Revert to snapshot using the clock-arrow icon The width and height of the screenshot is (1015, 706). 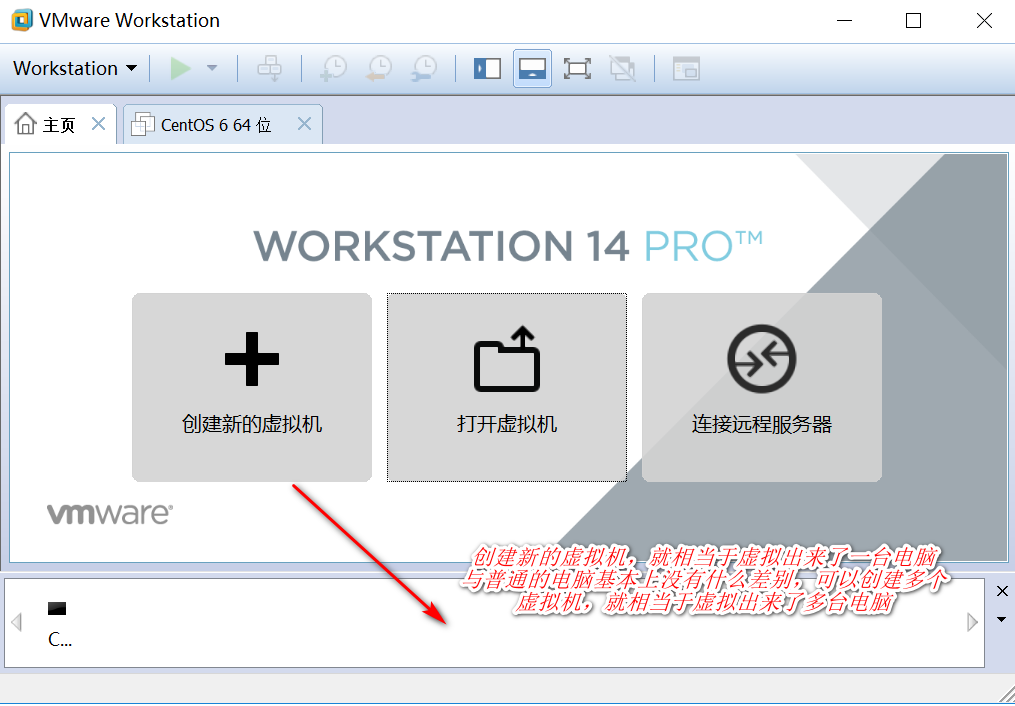coord(379,68)
